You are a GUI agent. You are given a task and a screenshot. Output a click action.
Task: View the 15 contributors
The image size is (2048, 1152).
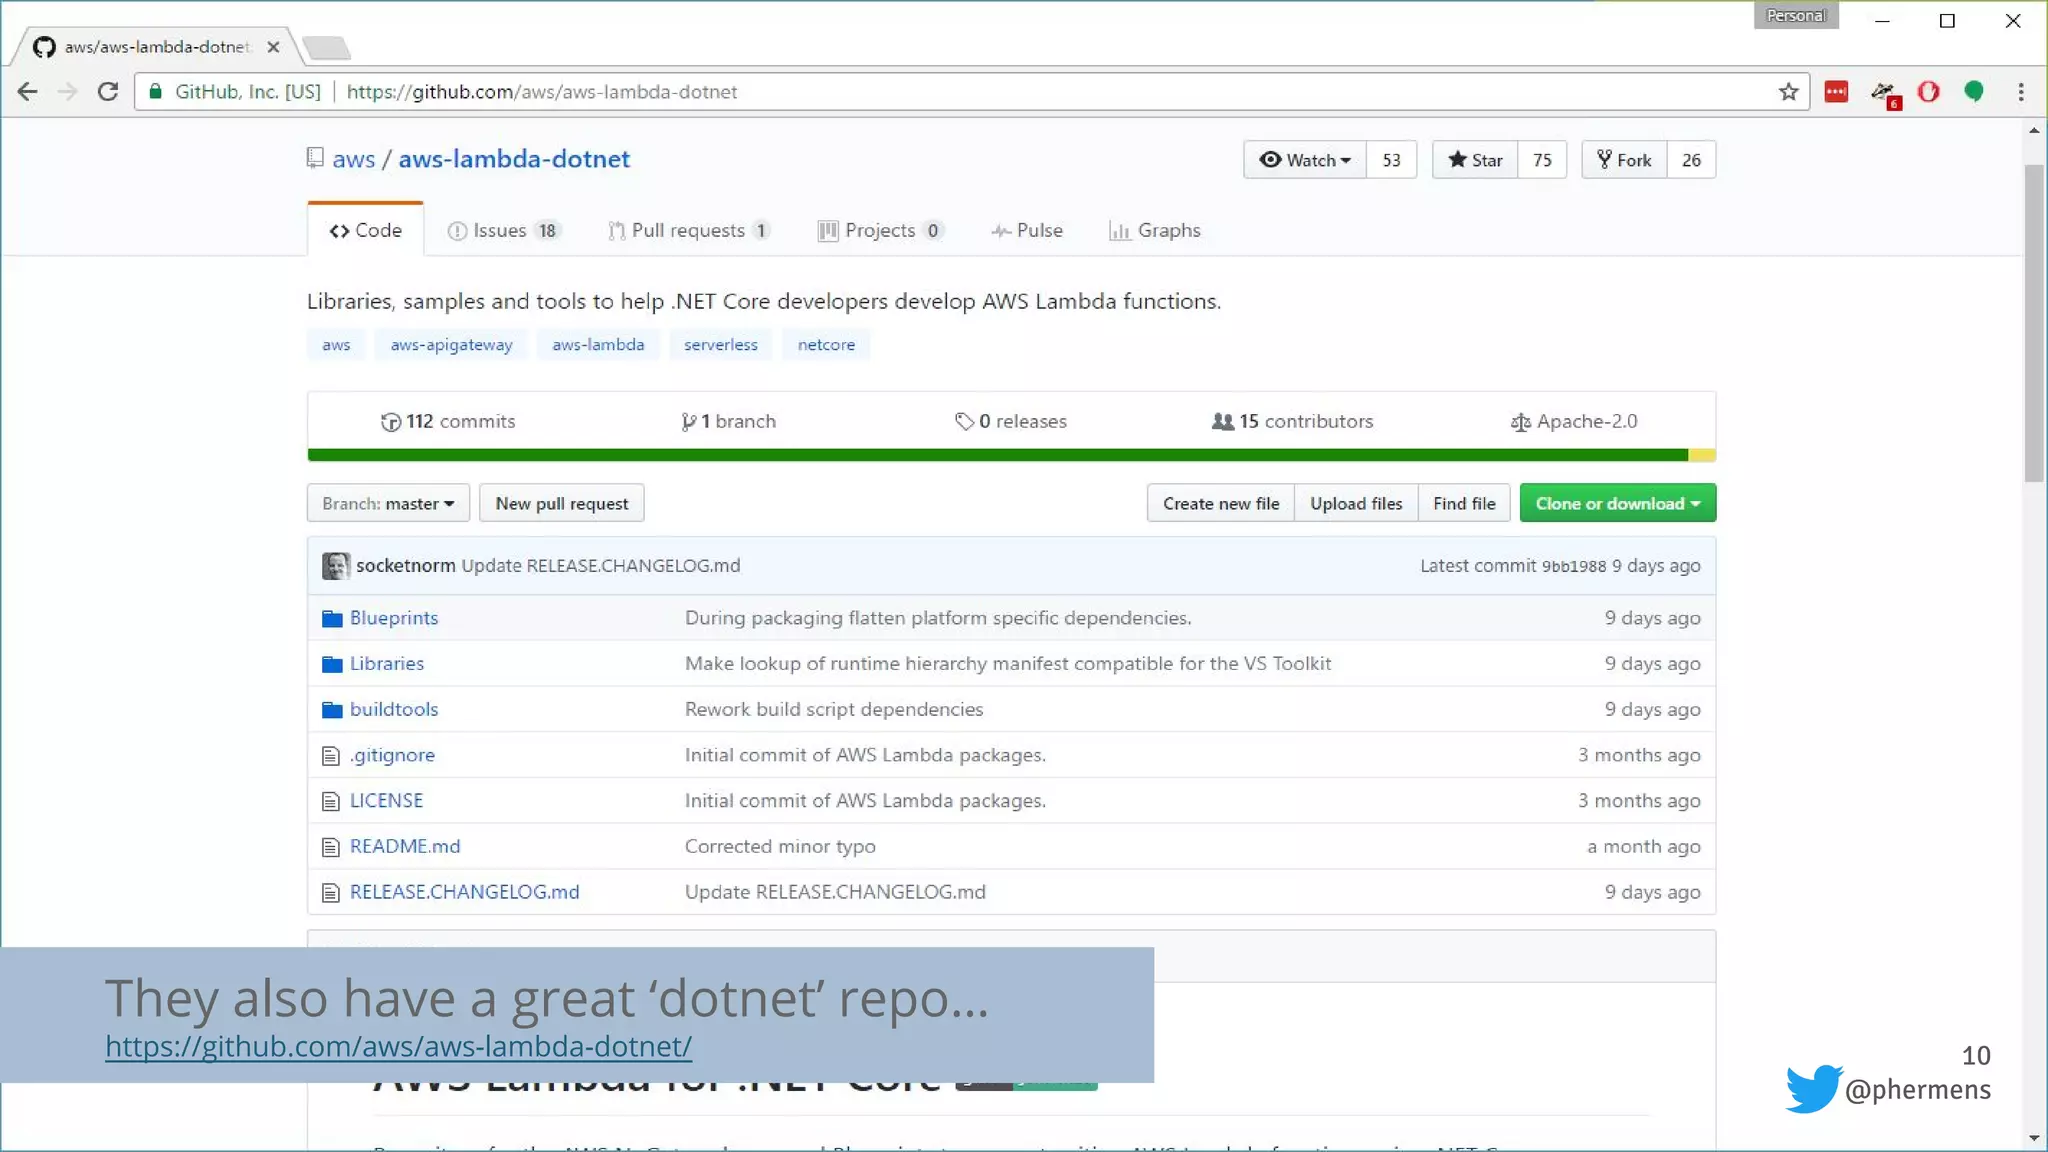click(1292, 421)
